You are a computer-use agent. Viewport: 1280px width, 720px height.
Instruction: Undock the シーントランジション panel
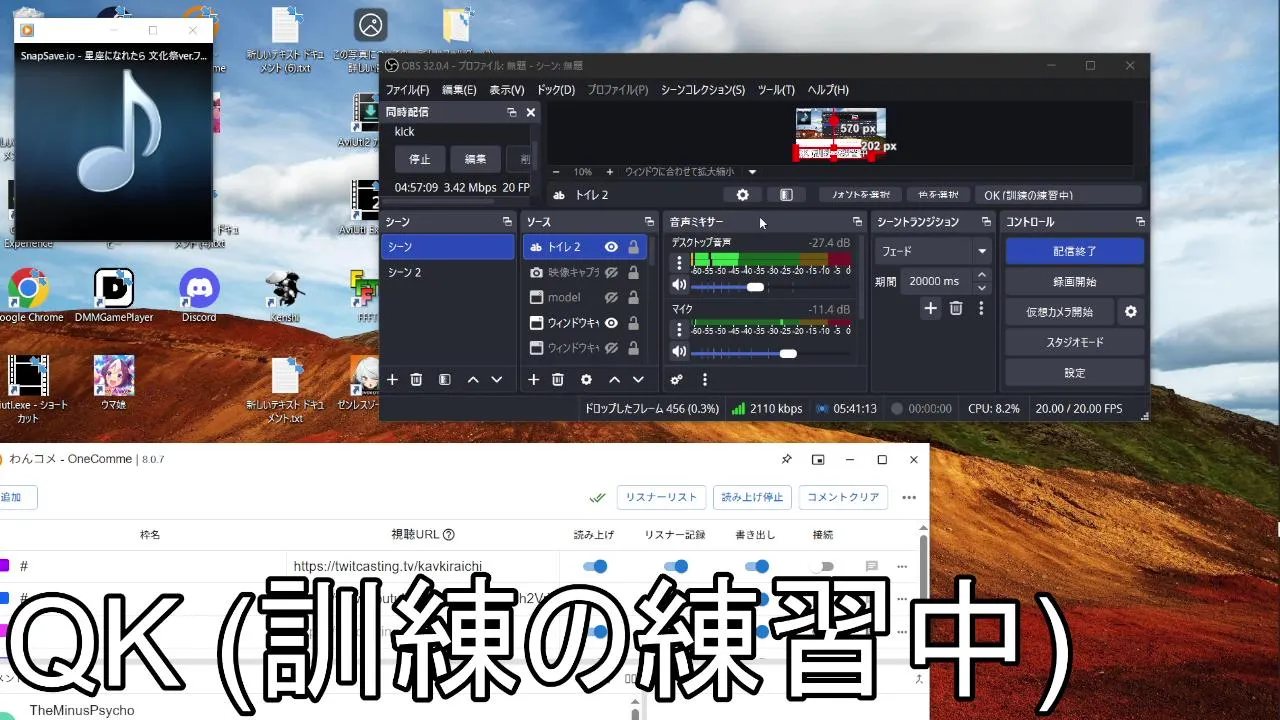point(986,222)
